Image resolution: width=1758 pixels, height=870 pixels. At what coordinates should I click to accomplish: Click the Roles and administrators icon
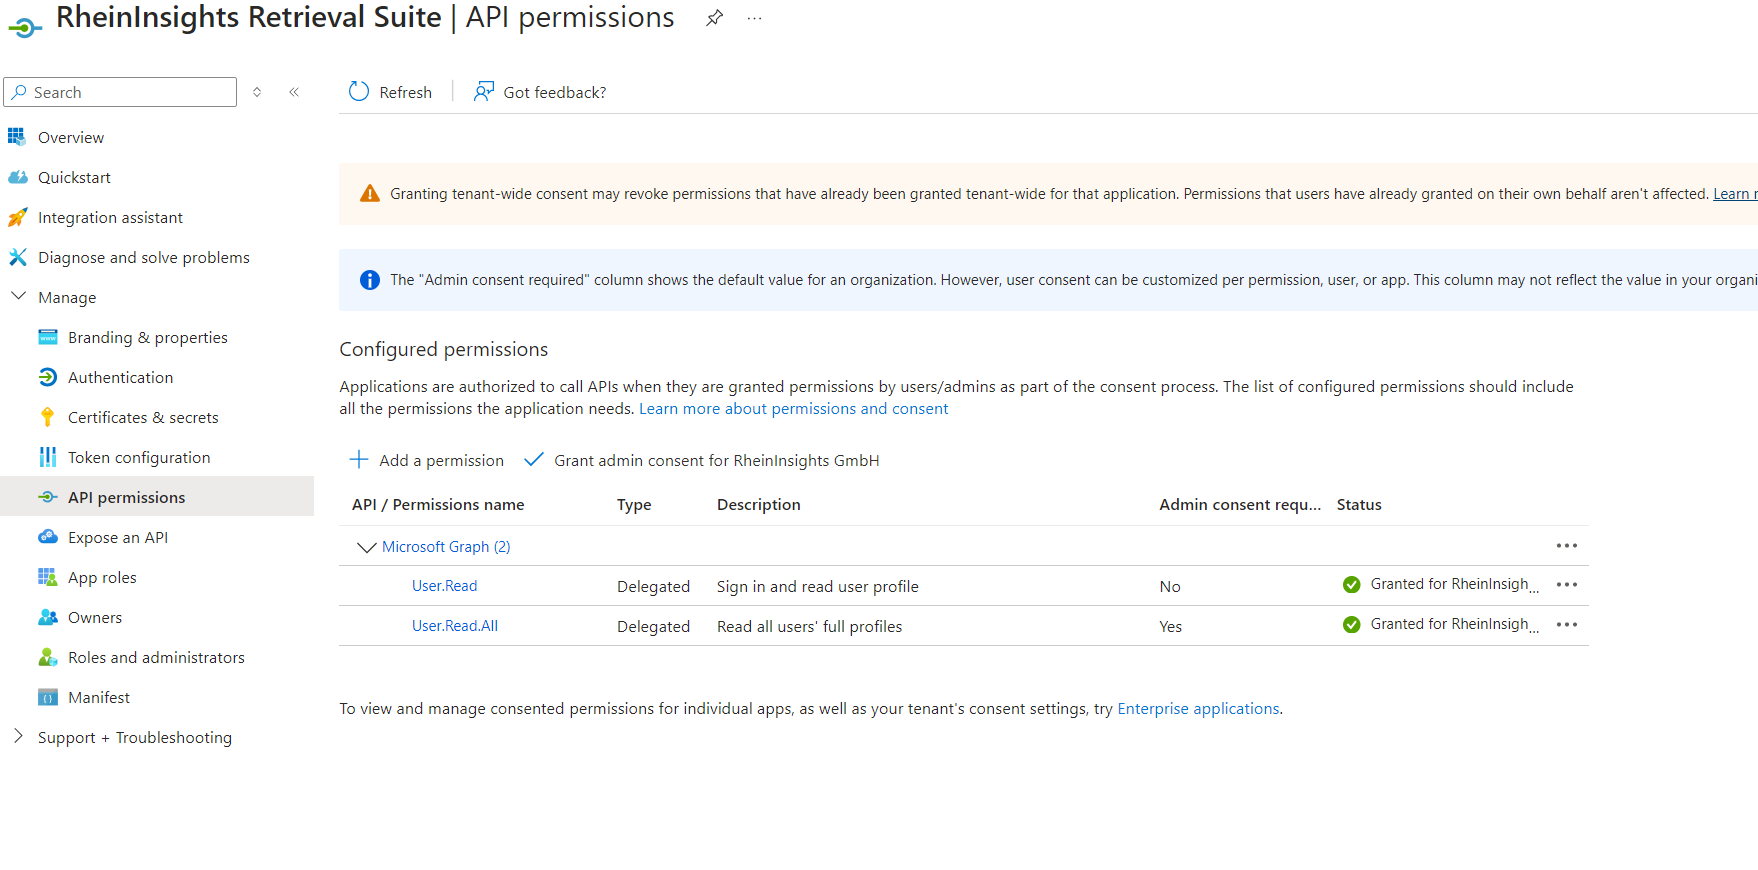click(x=47, y=657)
